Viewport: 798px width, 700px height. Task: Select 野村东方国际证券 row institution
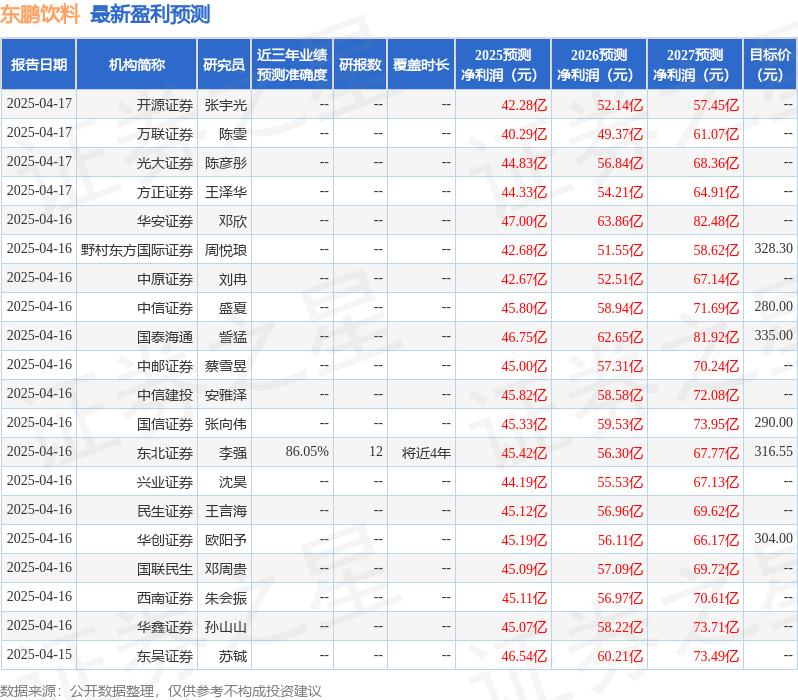(136, 250)
